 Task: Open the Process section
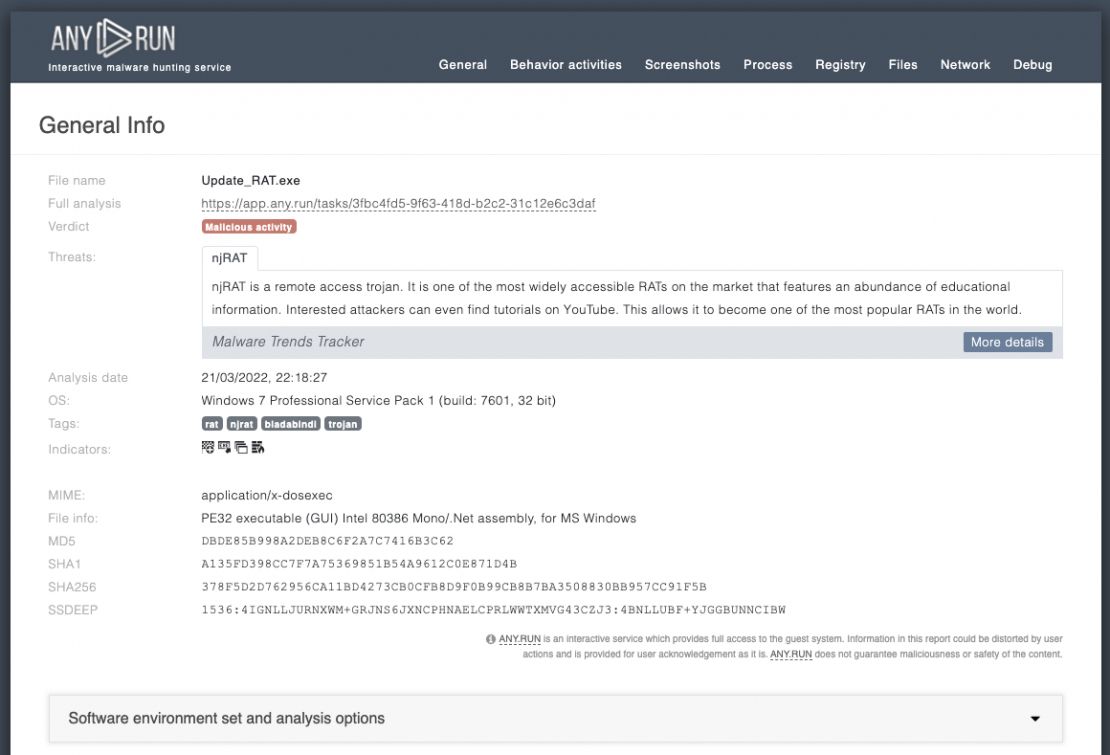(767, 65)
